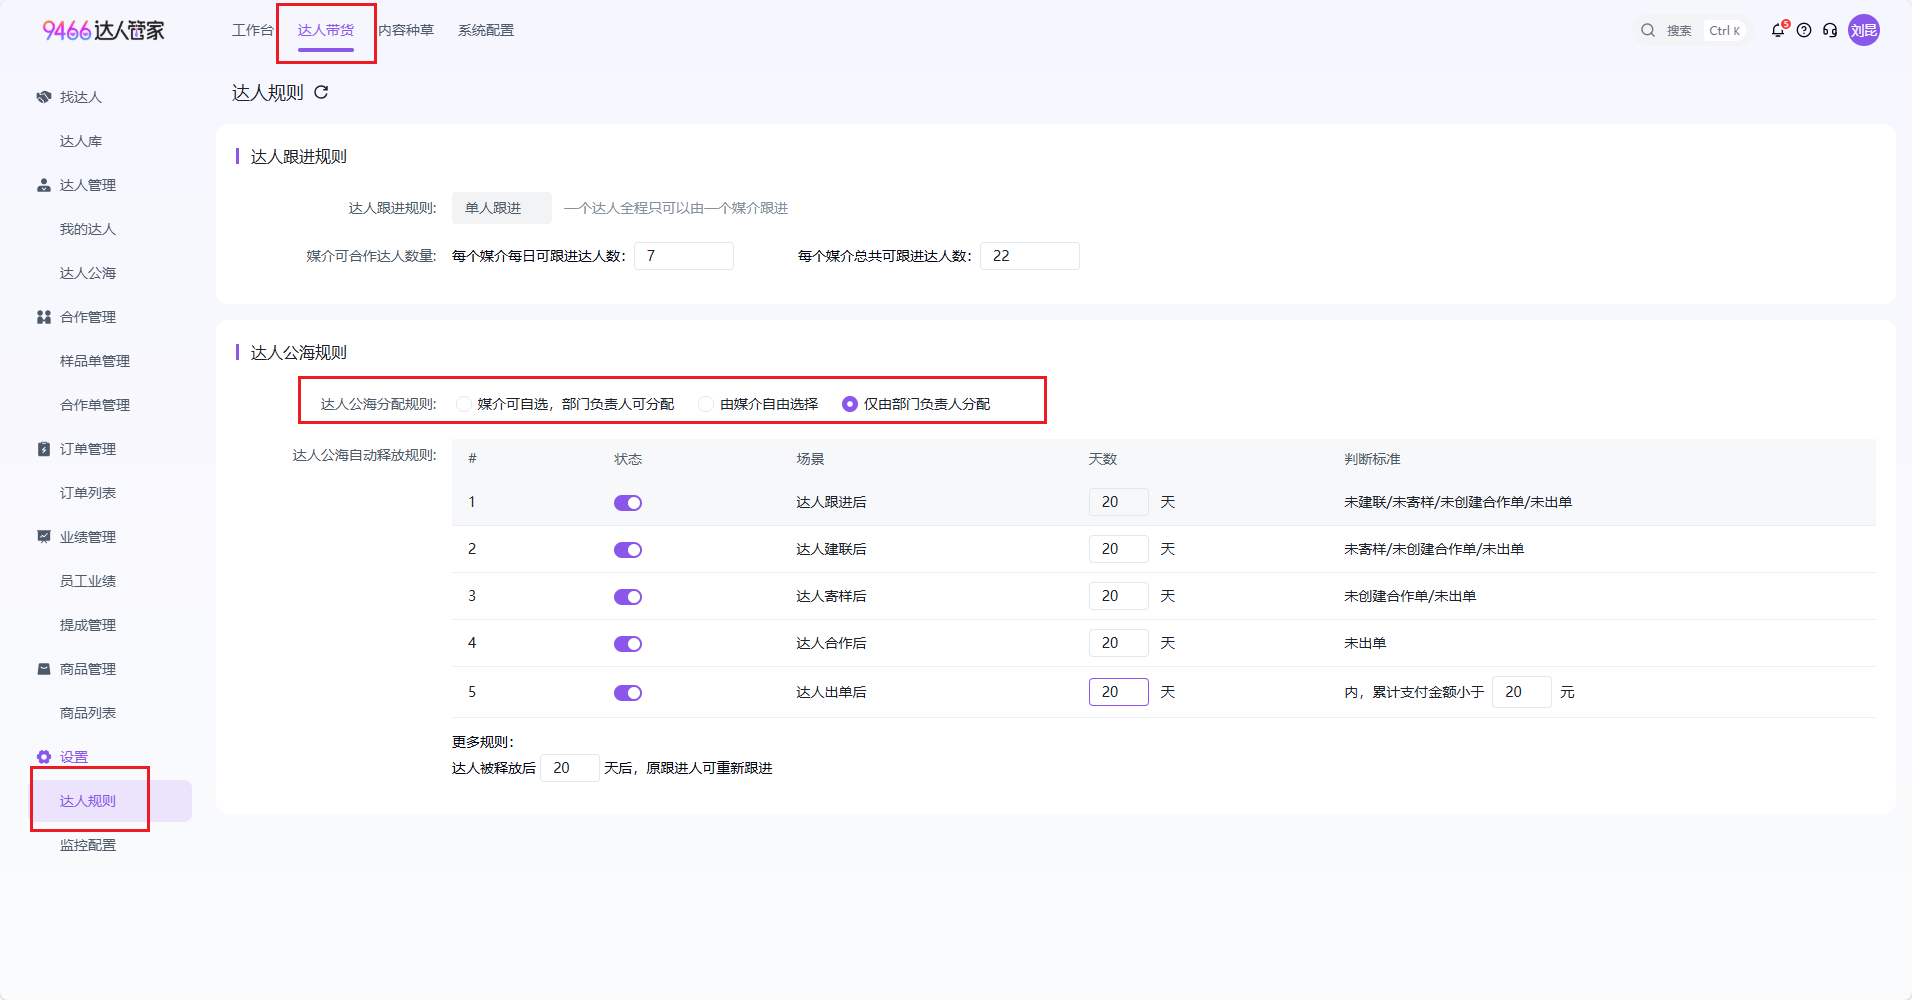
Task: Switch to 达人带货 top tab
Action: (326, 30)
